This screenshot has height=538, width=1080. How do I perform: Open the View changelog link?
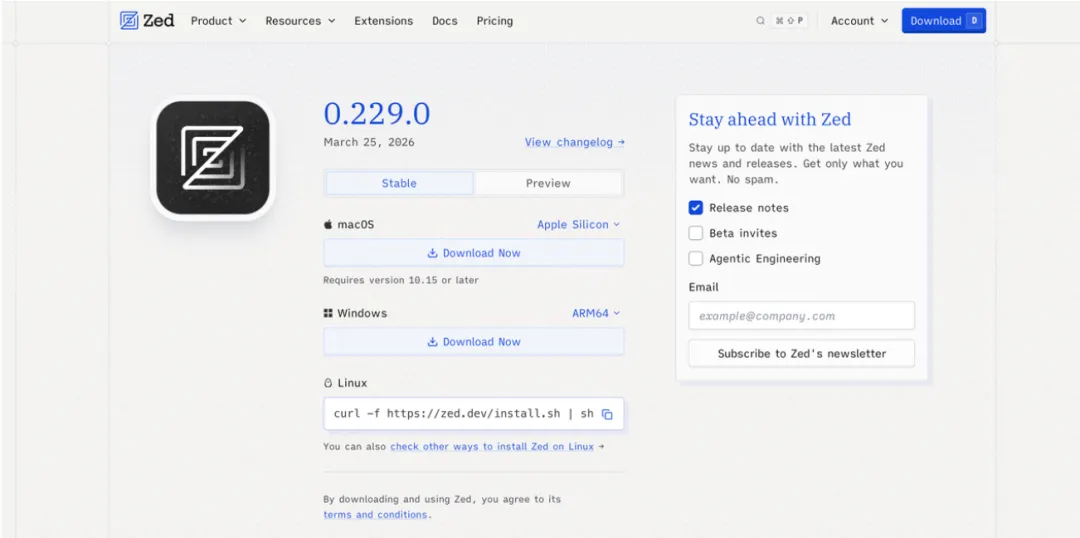[574, 143]
